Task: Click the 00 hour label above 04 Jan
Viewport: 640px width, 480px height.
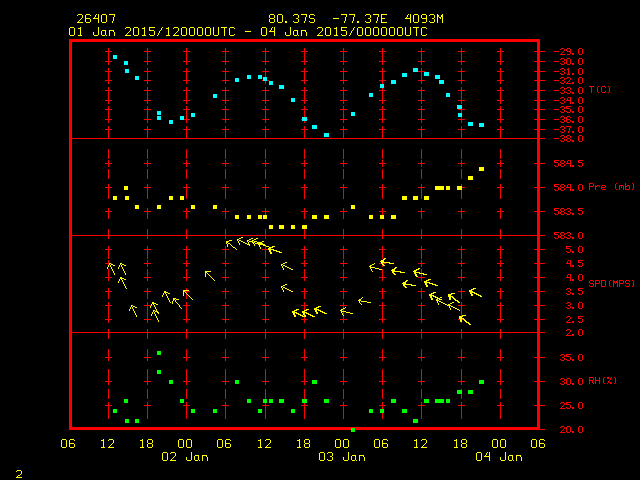Action: 499,444
